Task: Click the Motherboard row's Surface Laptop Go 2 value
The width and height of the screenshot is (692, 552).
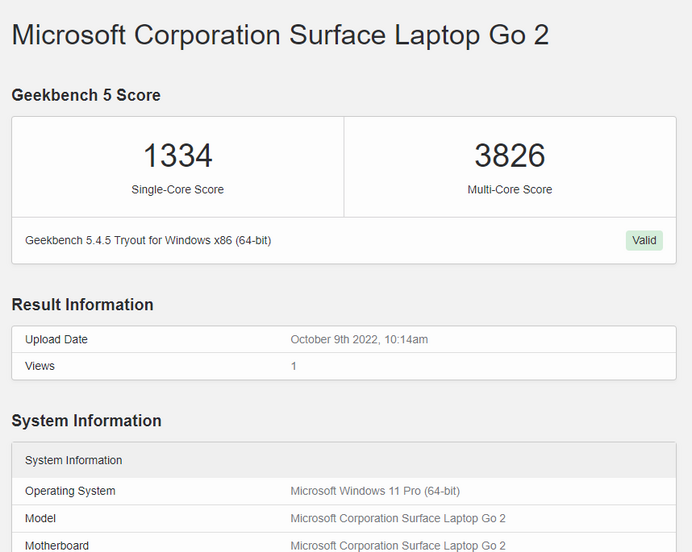Action: pyautogui.click(x=398, y=545)
